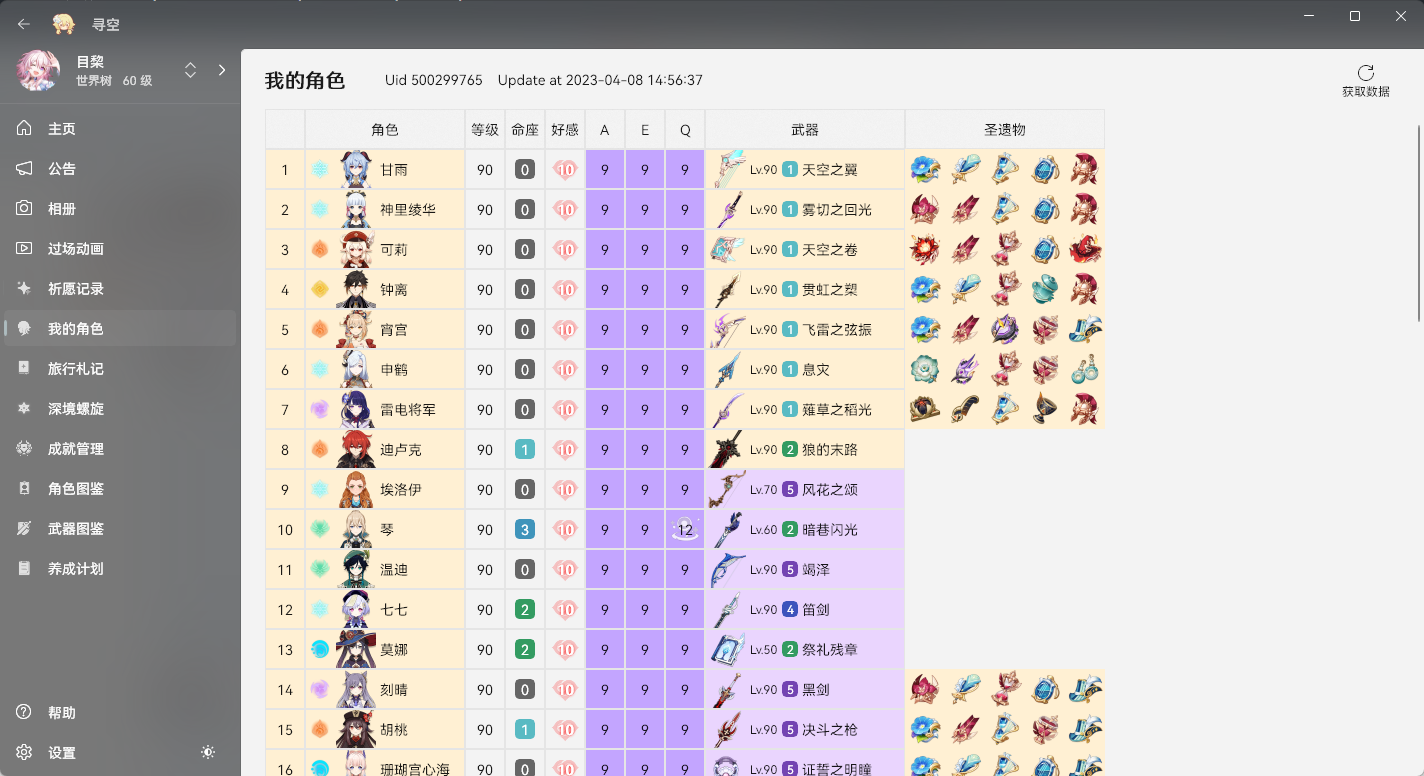The width and height of the screenshot is (1424, 776).
Task: Click 甘雨's friendship level heart
Action: 565,170
